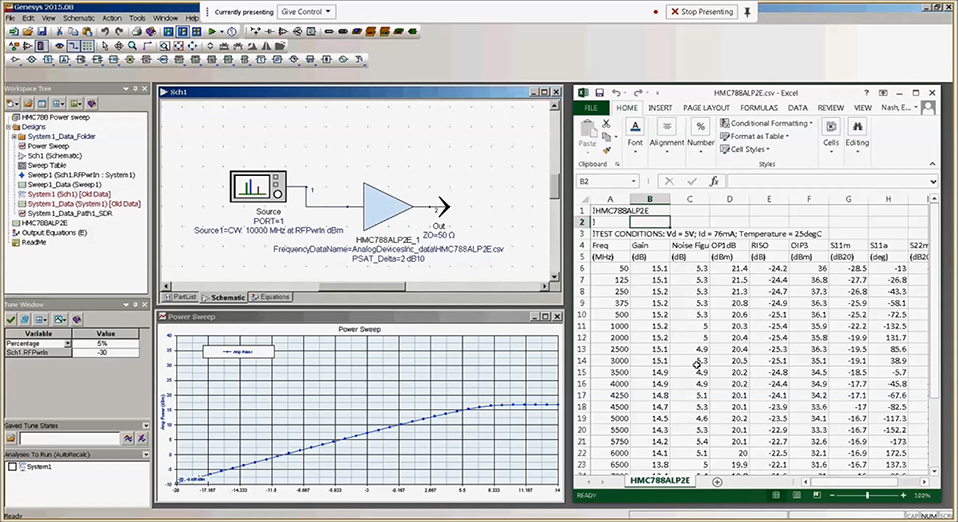Open folder icon in Genesys main toolbar
The height and width of the screenshot is (522, 958).
(28, 31)
